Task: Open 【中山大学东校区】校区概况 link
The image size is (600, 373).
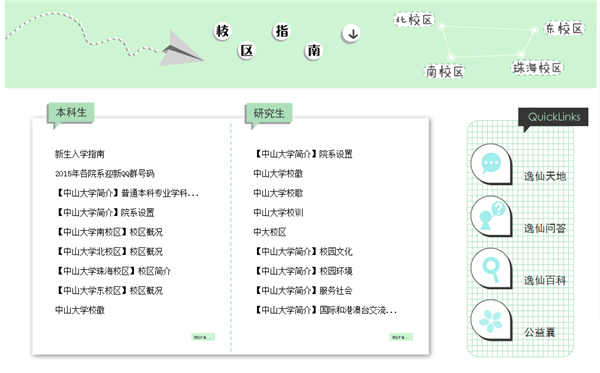Action: [x=109, y=291]
